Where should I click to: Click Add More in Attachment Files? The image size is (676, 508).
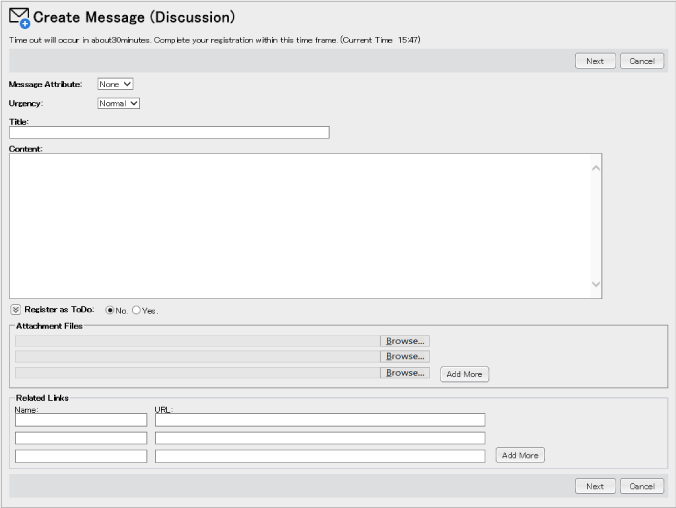(464, 374)
